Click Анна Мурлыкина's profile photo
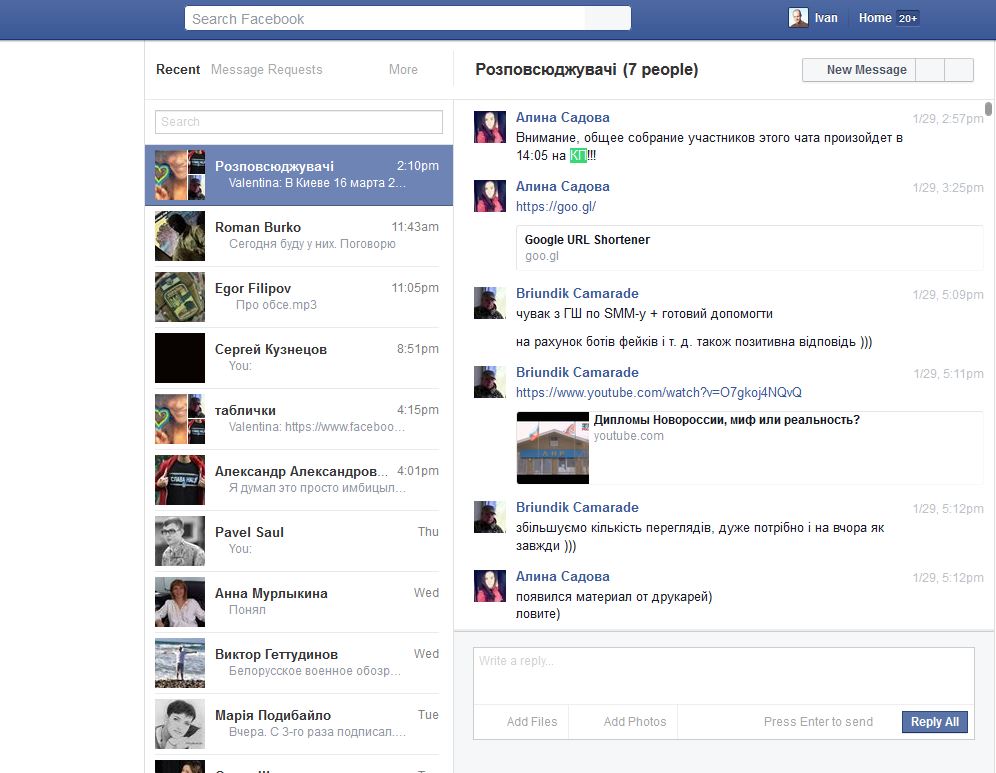 pos(180,602)
